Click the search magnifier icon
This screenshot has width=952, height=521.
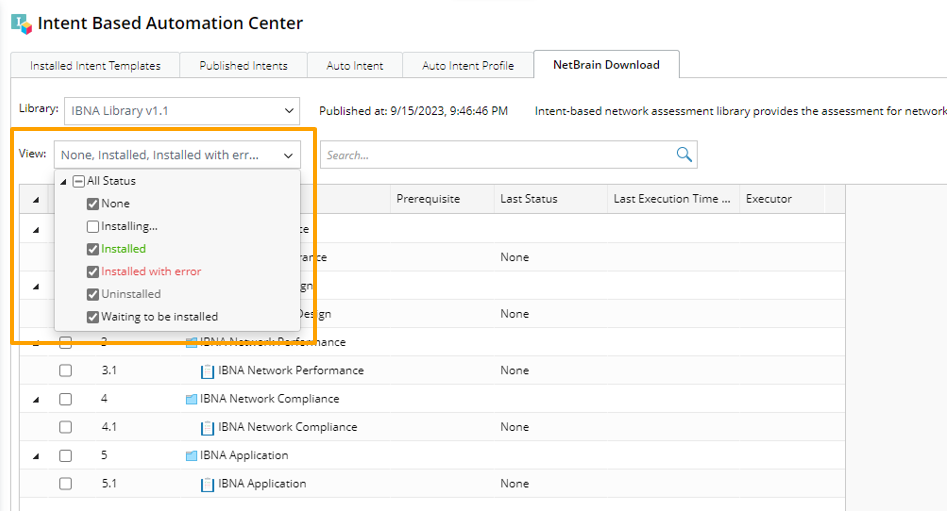[x=684, y=154]
